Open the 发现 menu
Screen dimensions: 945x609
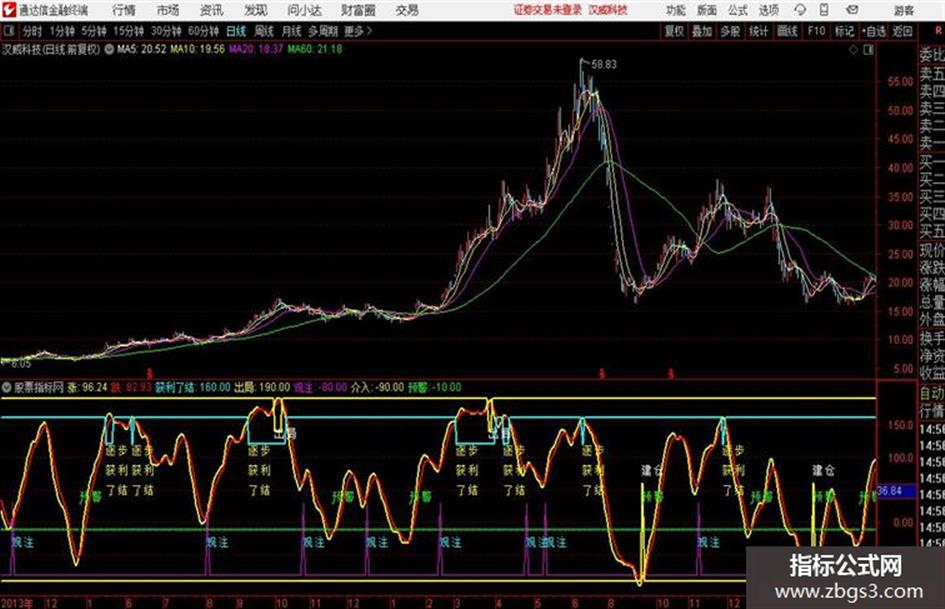256,10
